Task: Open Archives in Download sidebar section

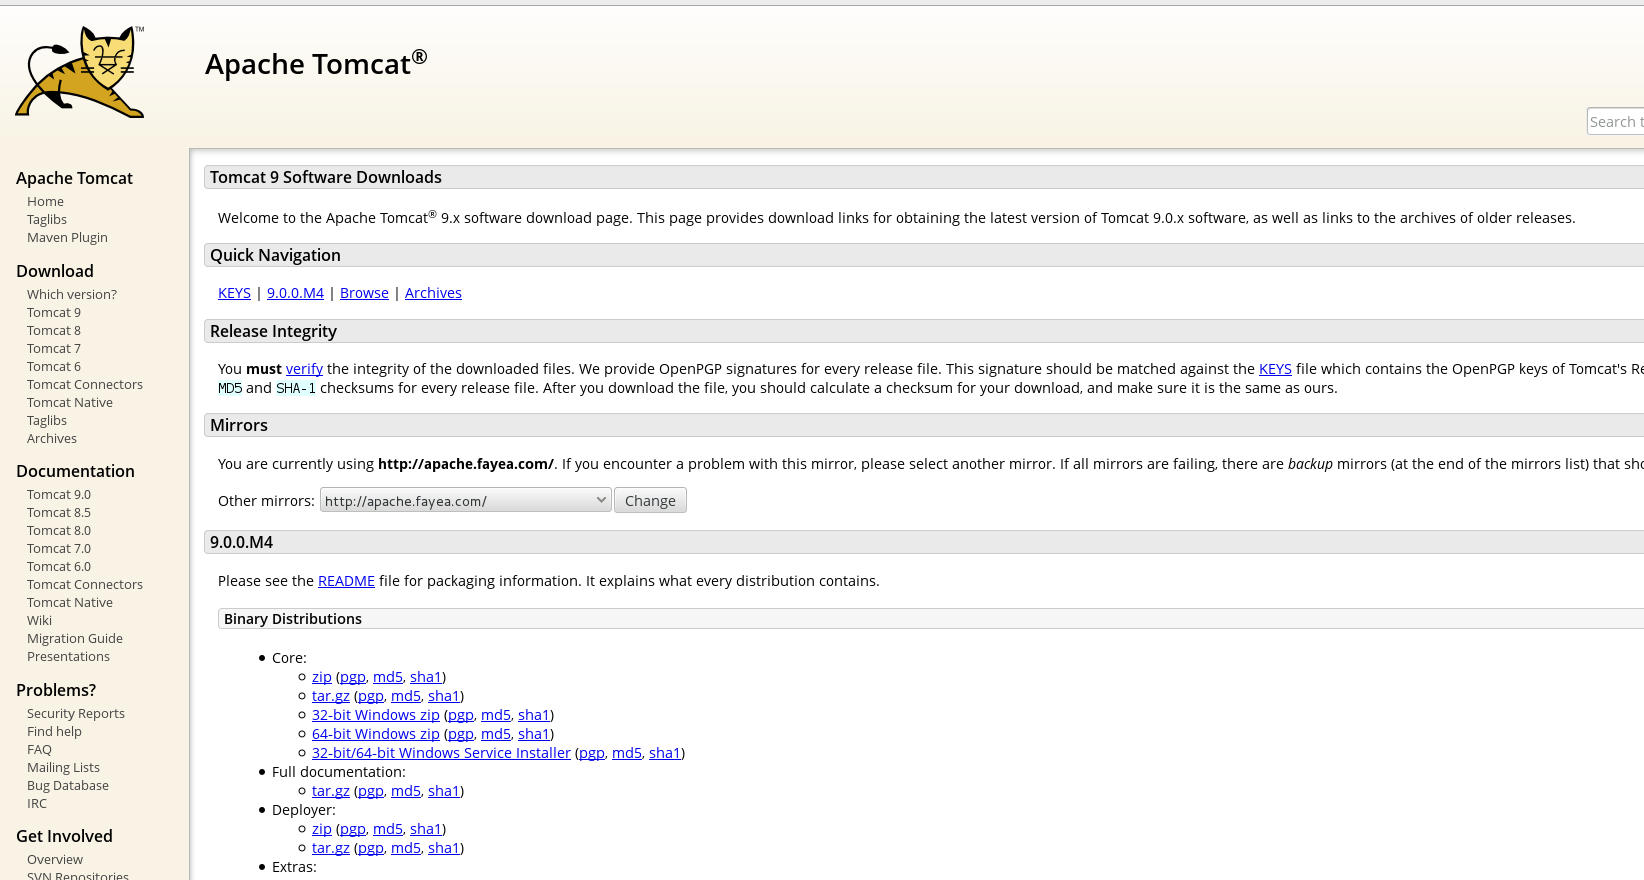Action: point(52,438)
